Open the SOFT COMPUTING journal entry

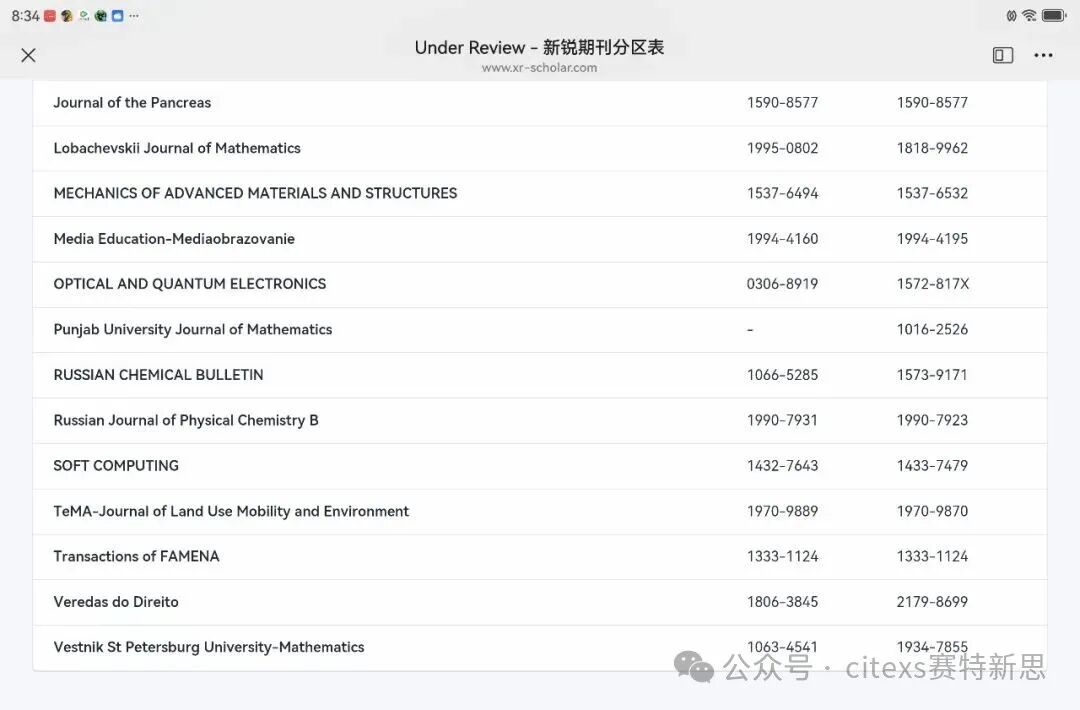116,466
